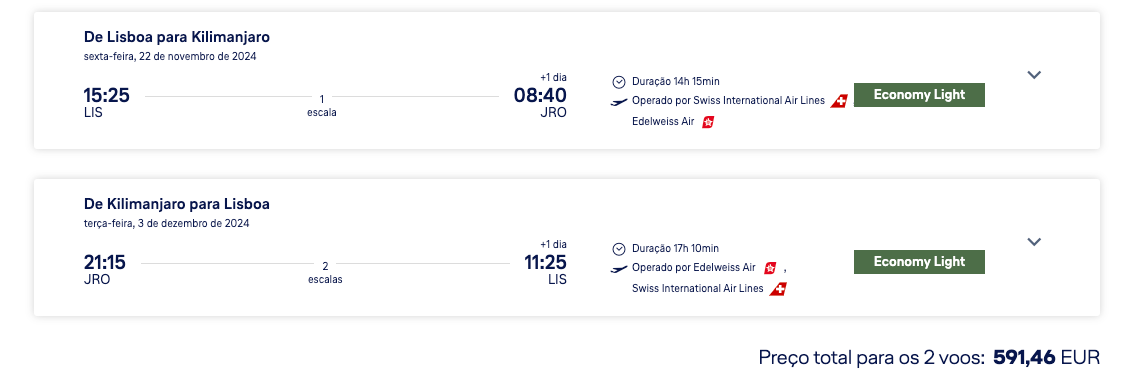Select the '1 escala' stop indicator

click(x=322, y=106)
